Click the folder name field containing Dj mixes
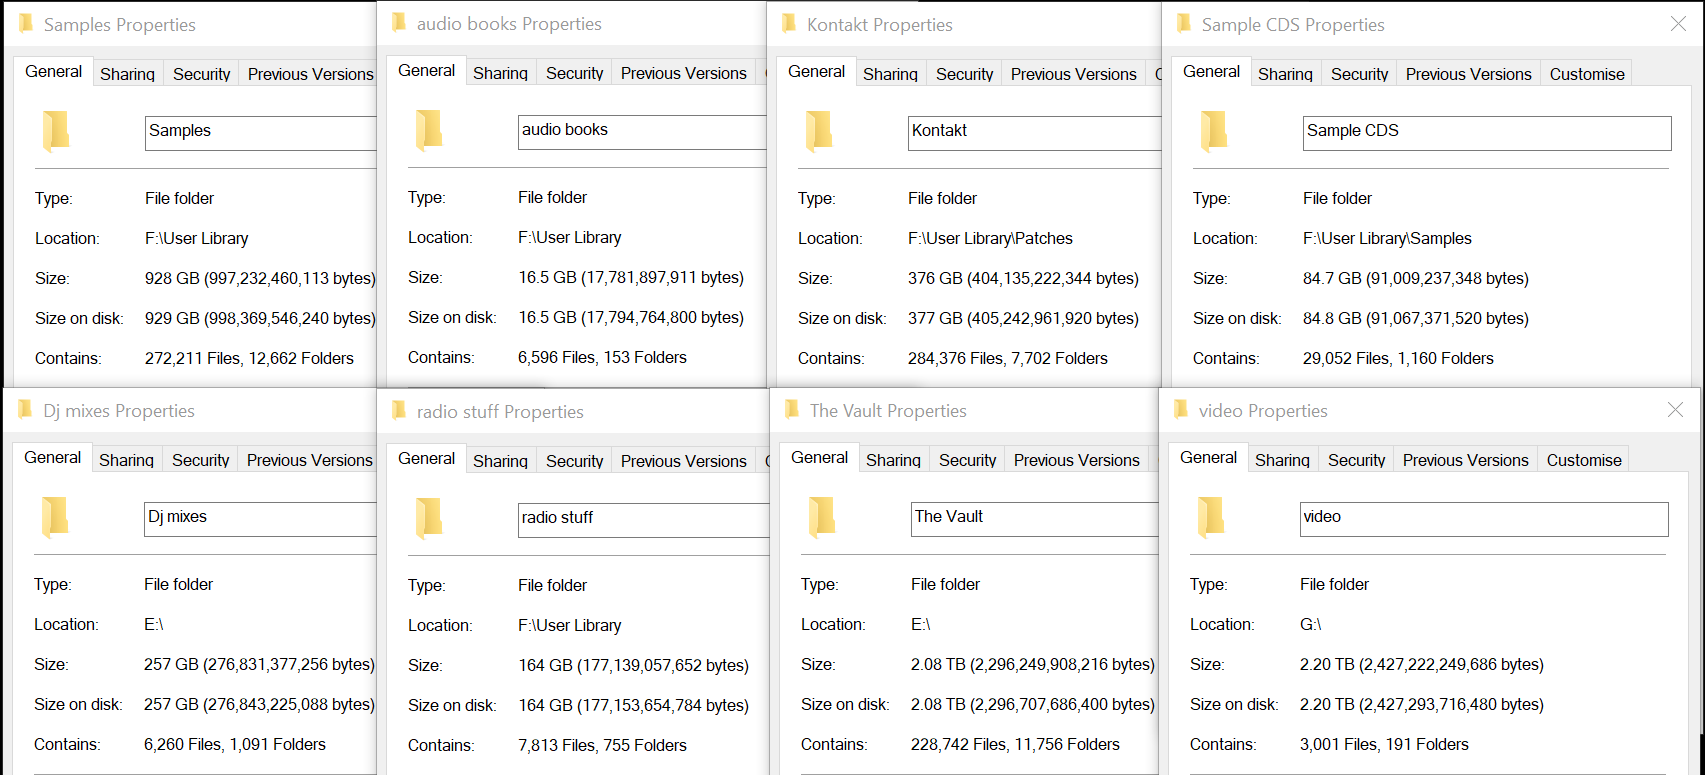Viewport: 1705px width, 775px height. coord(260,519)
